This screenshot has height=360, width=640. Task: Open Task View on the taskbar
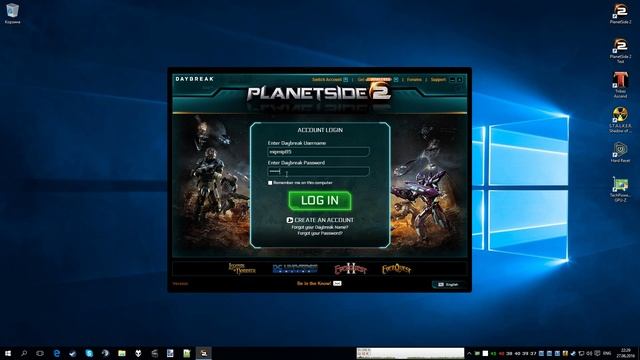tap(40, 353)
